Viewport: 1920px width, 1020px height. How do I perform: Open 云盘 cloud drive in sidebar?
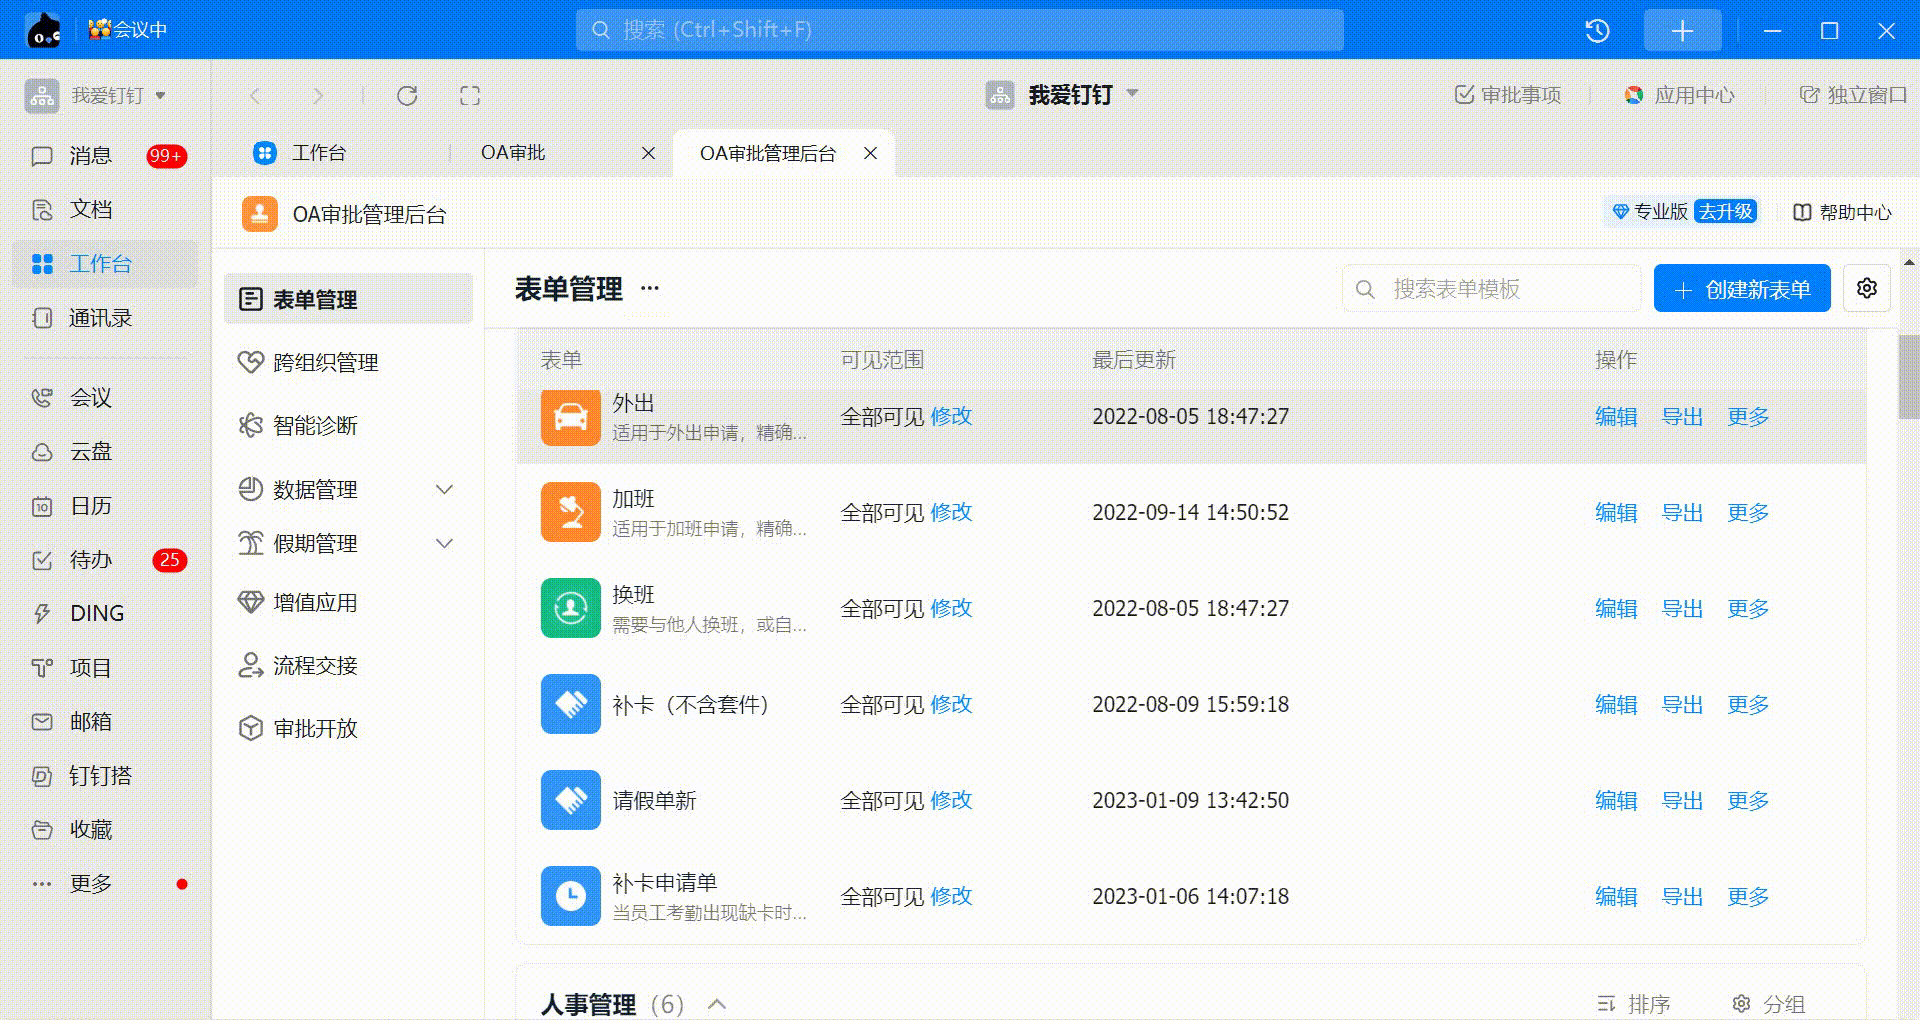click(x=90, y=452)
